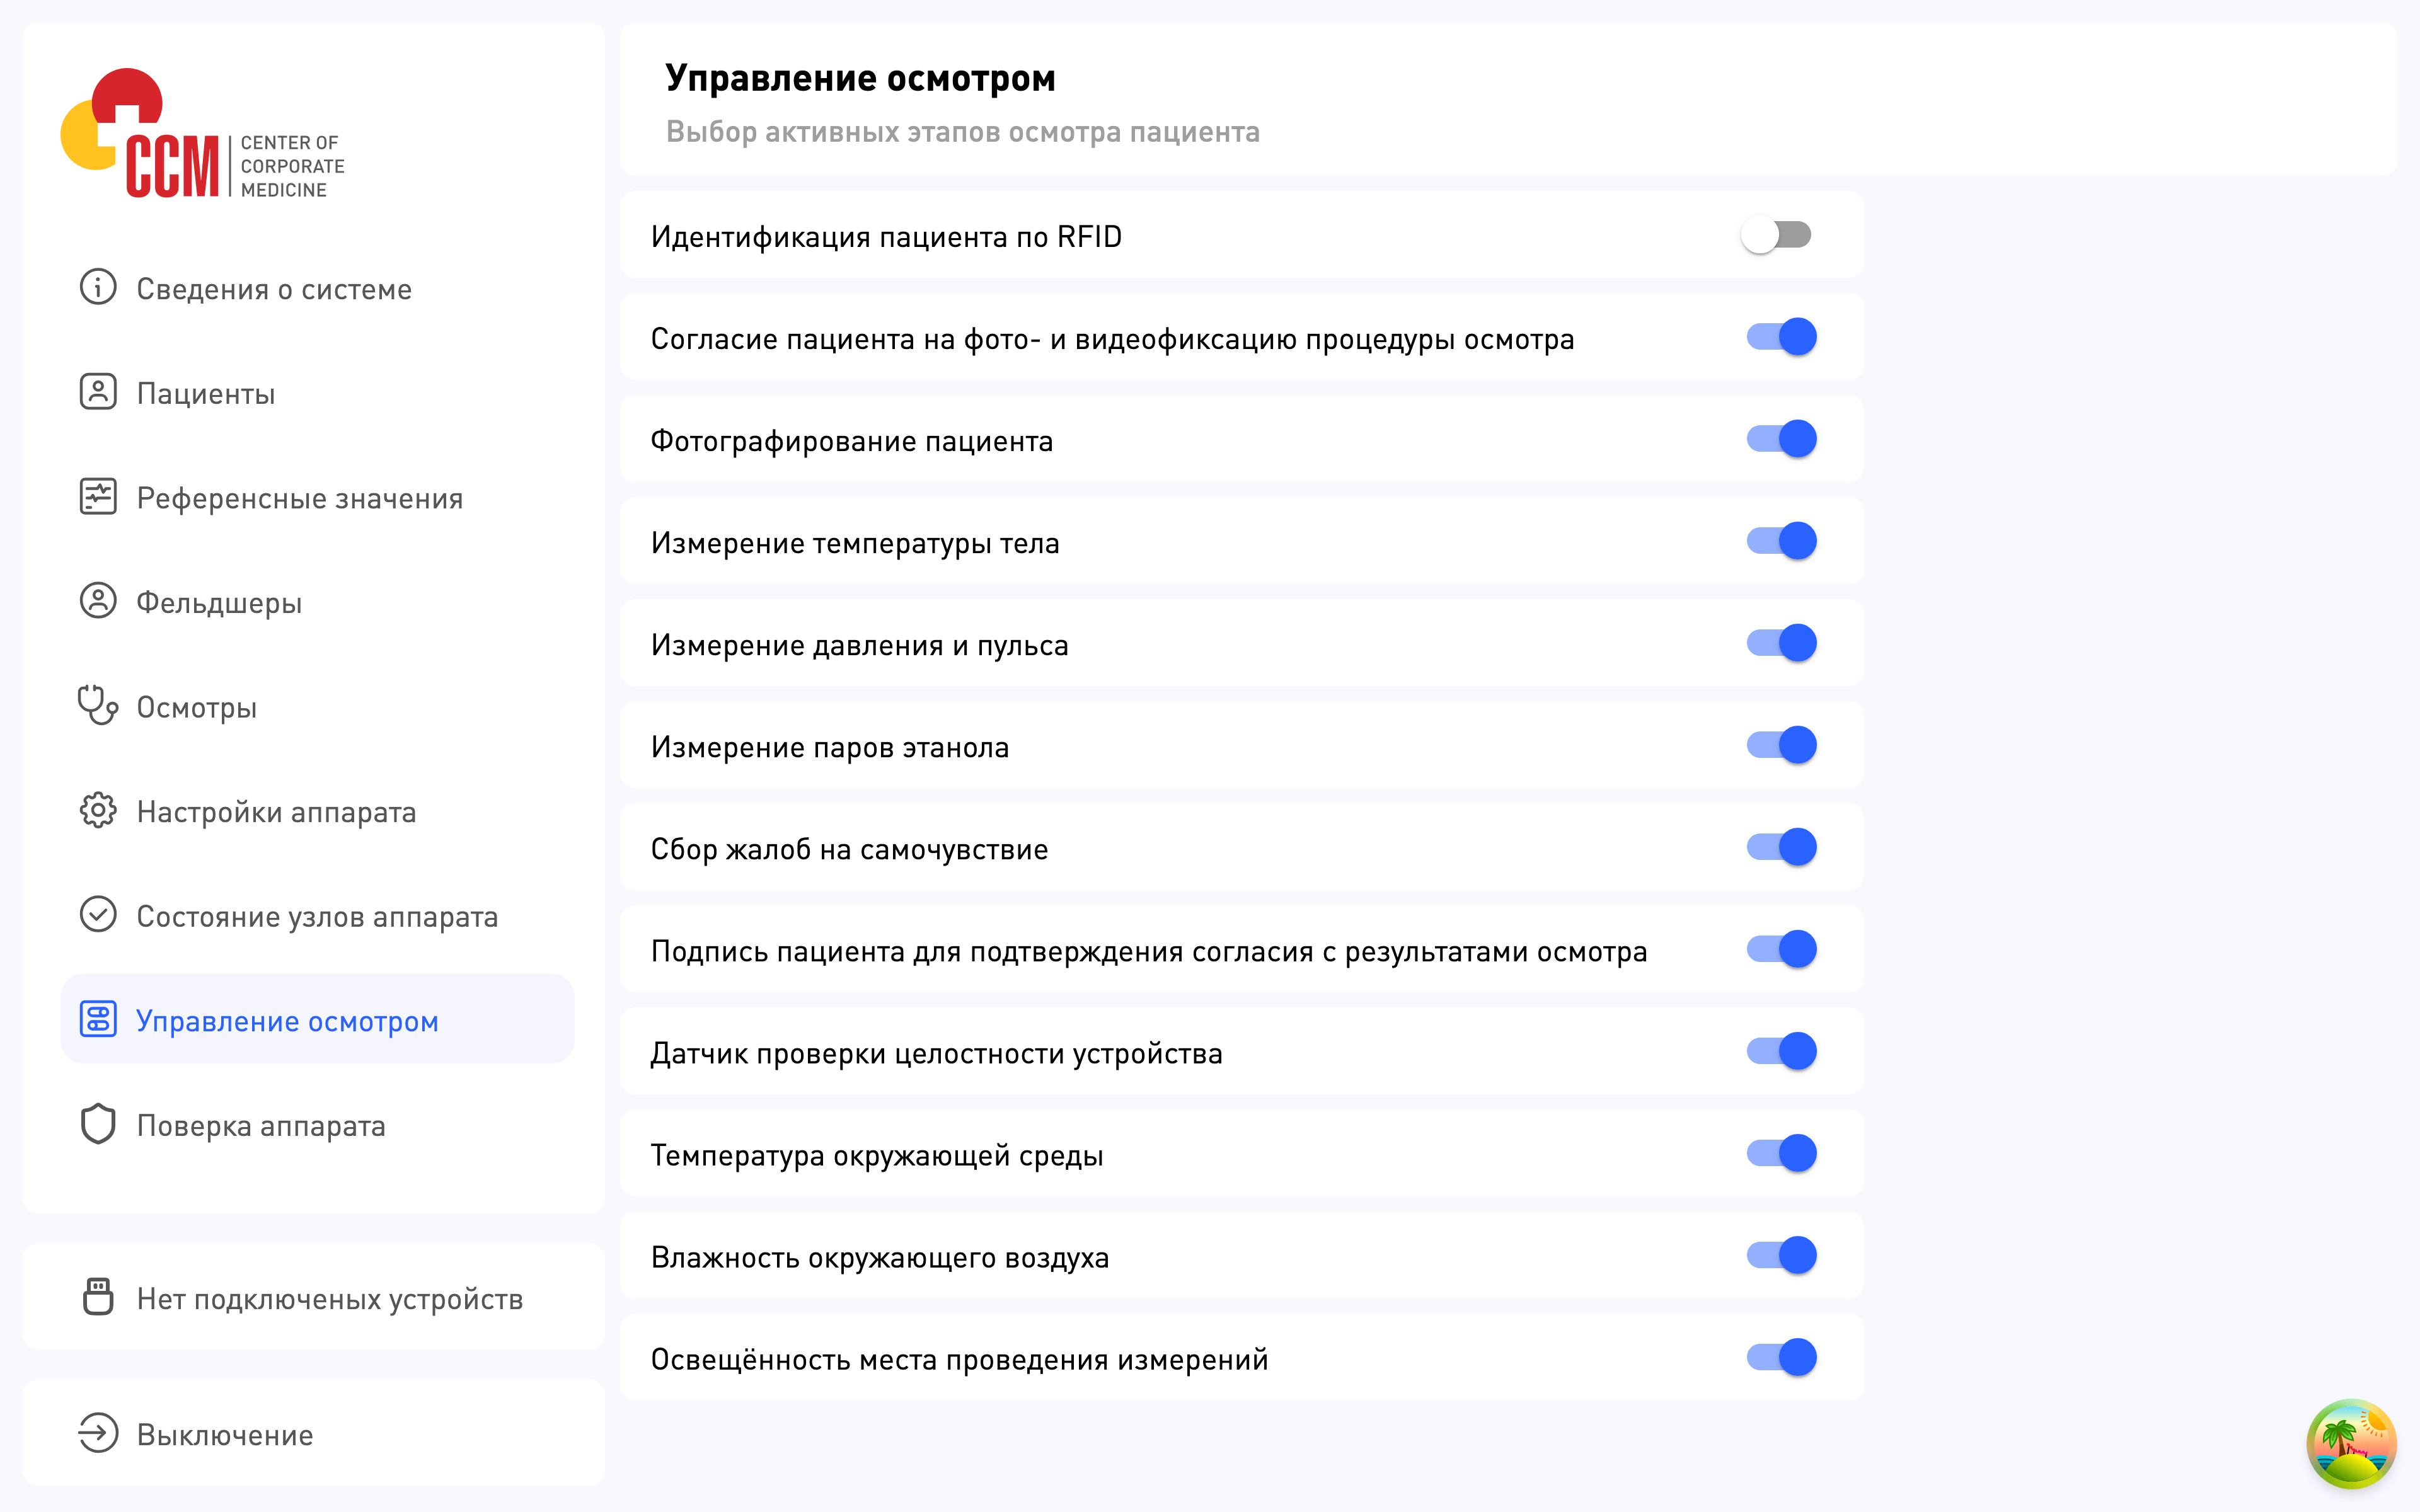Open the Фельдшеры menu section
Image resolution: width=2420 pixels, height=1512 pixels.
[219, 602]
